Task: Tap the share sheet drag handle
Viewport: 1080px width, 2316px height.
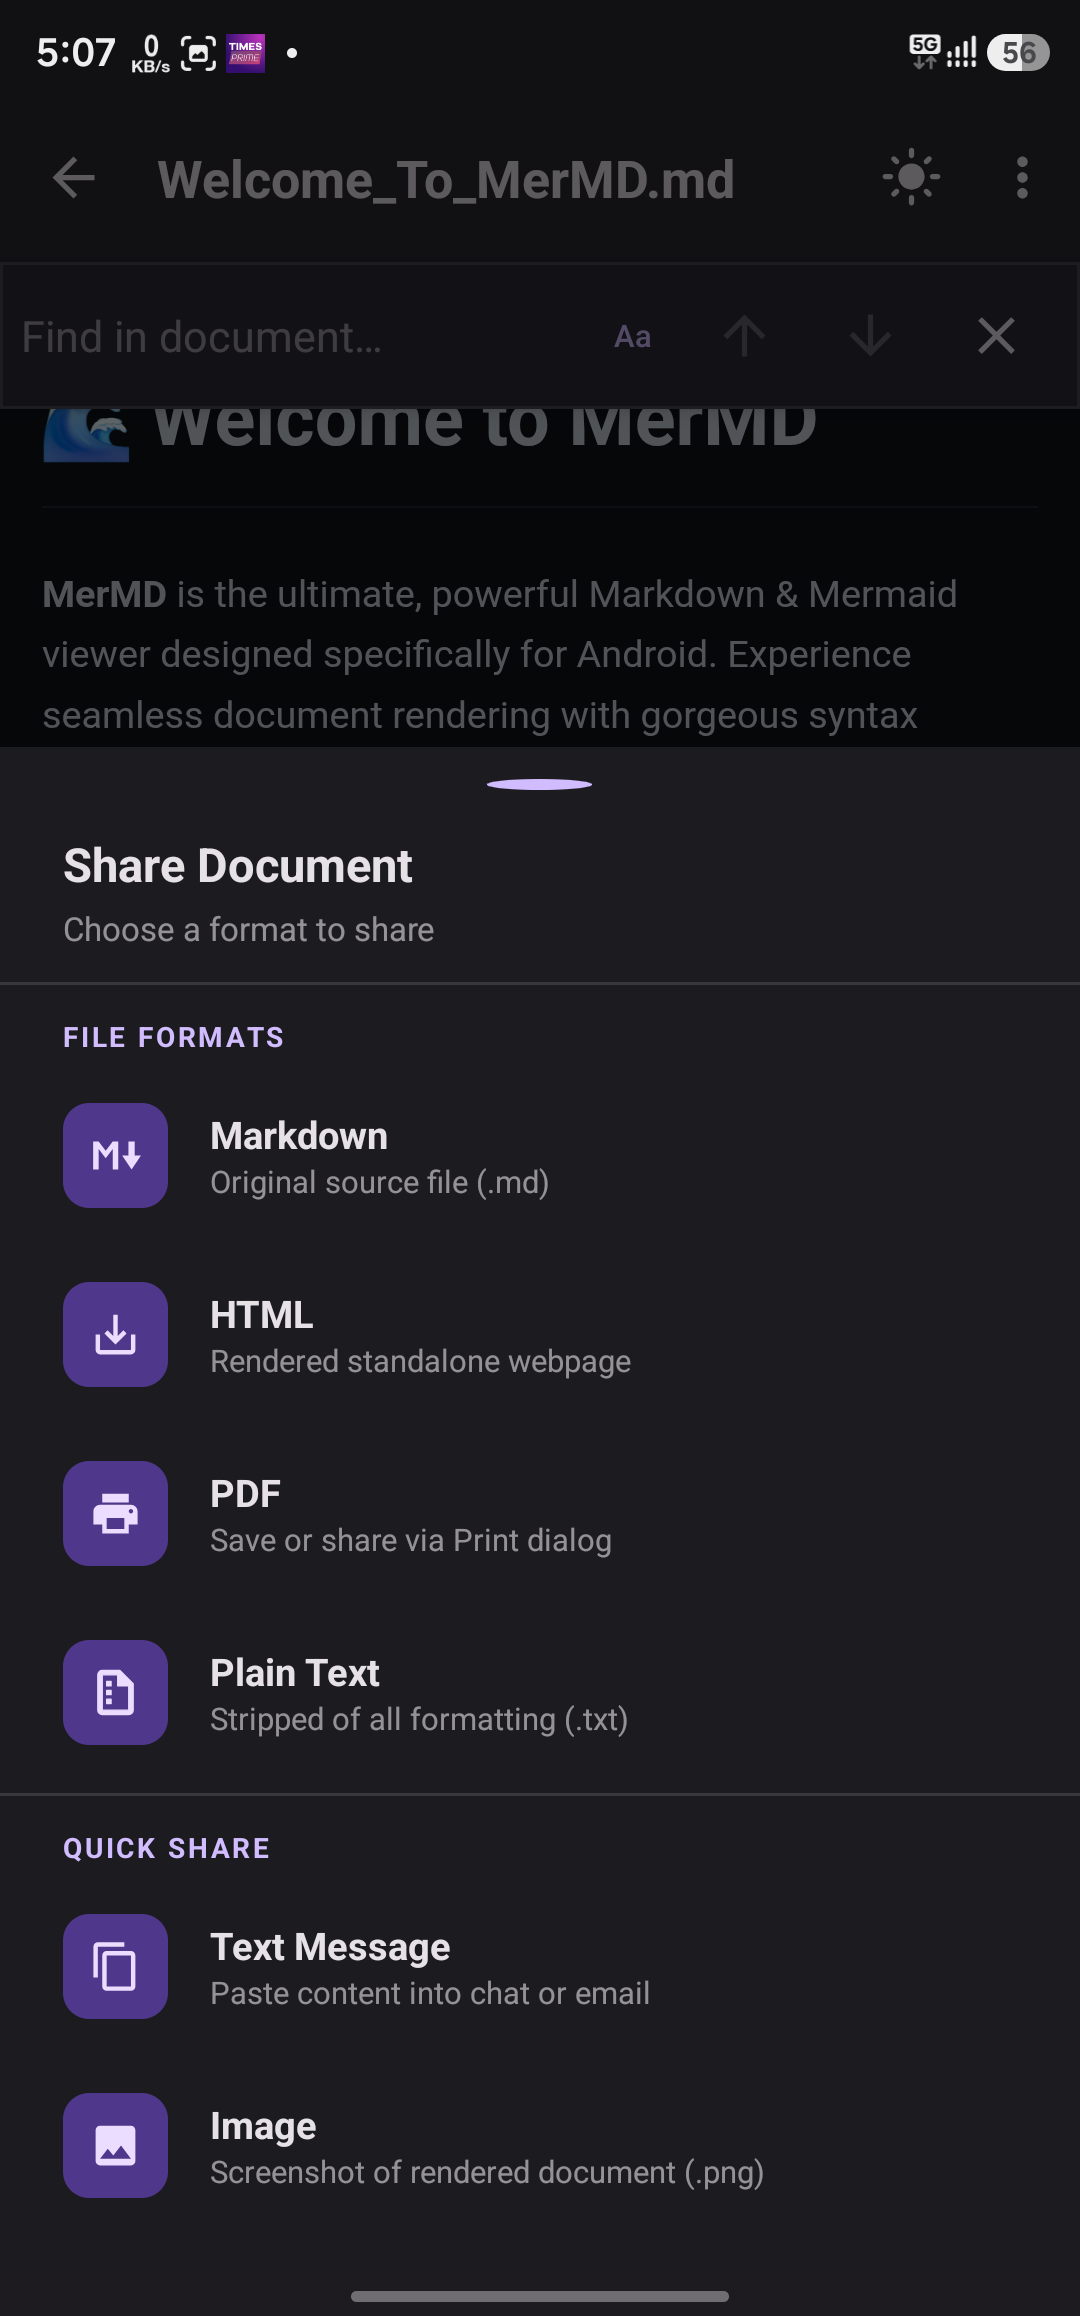Action: (539, 784)
